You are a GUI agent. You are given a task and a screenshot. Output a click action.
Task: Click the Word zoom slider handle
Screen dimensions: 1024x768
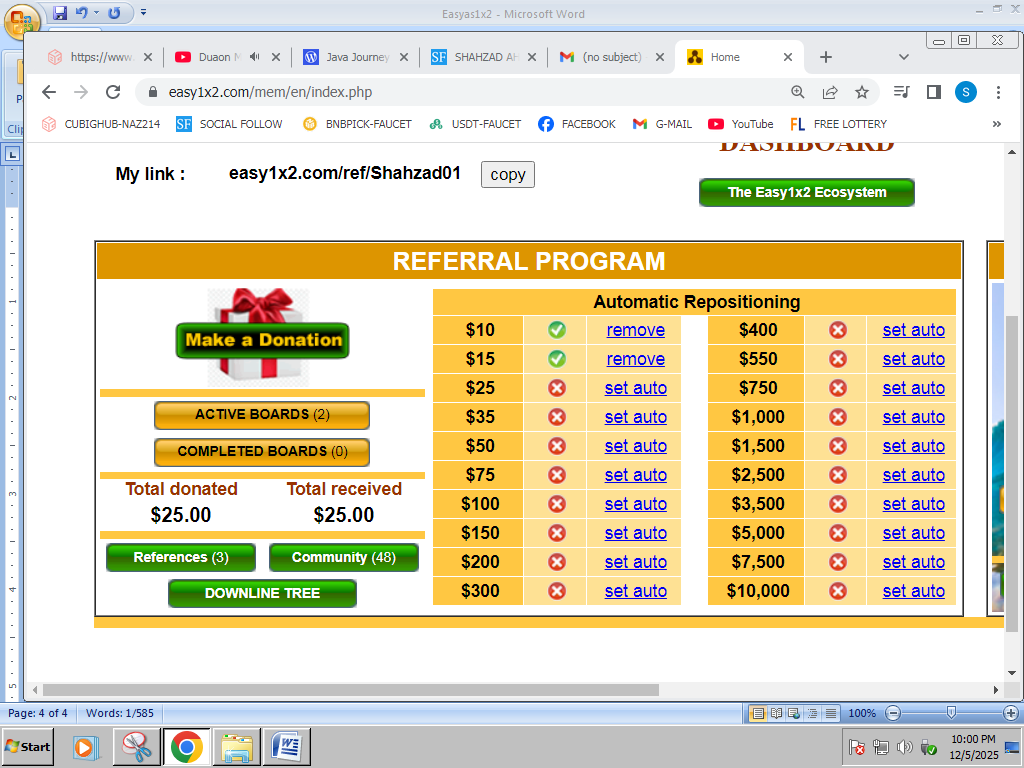(x=951, y=713)
